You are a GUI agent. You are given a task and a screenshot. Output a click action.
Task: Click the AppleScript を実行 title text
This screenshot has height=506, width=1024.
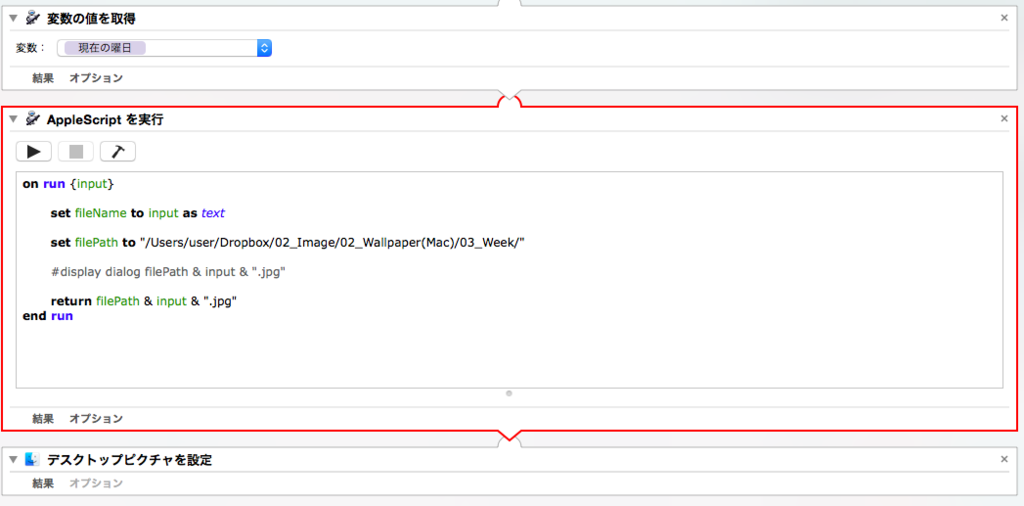coord(105,119)
